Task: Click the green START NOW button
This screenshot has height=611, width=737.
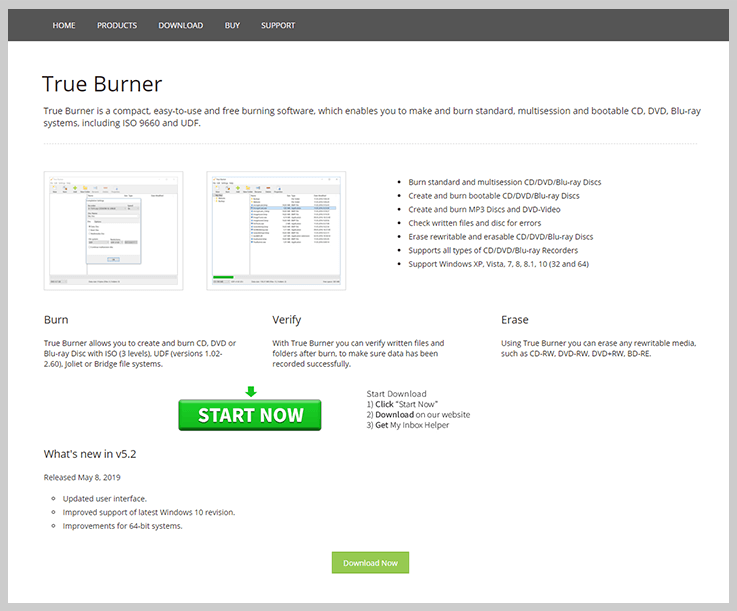Action: [x=250, y=415]
